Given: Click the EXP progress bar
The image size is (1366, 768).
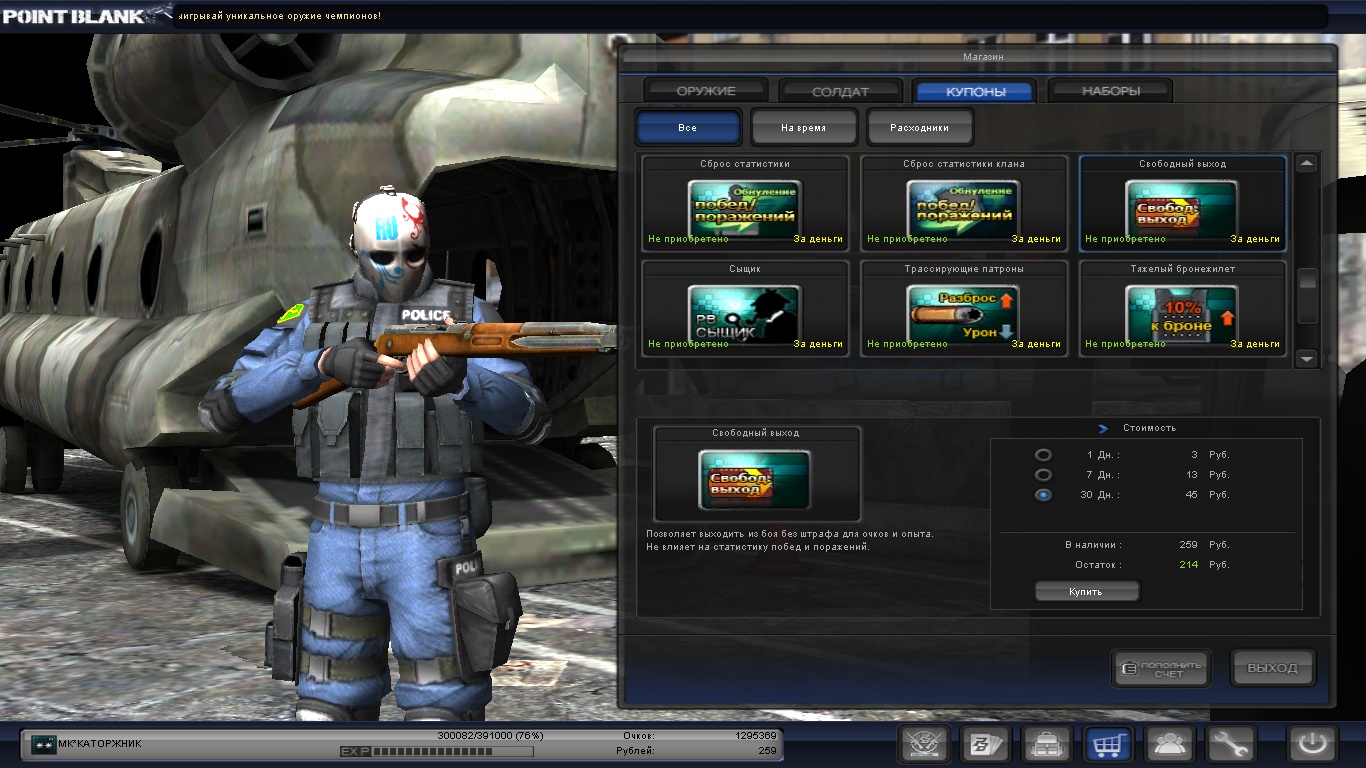Looking at the screenshot, I should click(x=437, y=751).
